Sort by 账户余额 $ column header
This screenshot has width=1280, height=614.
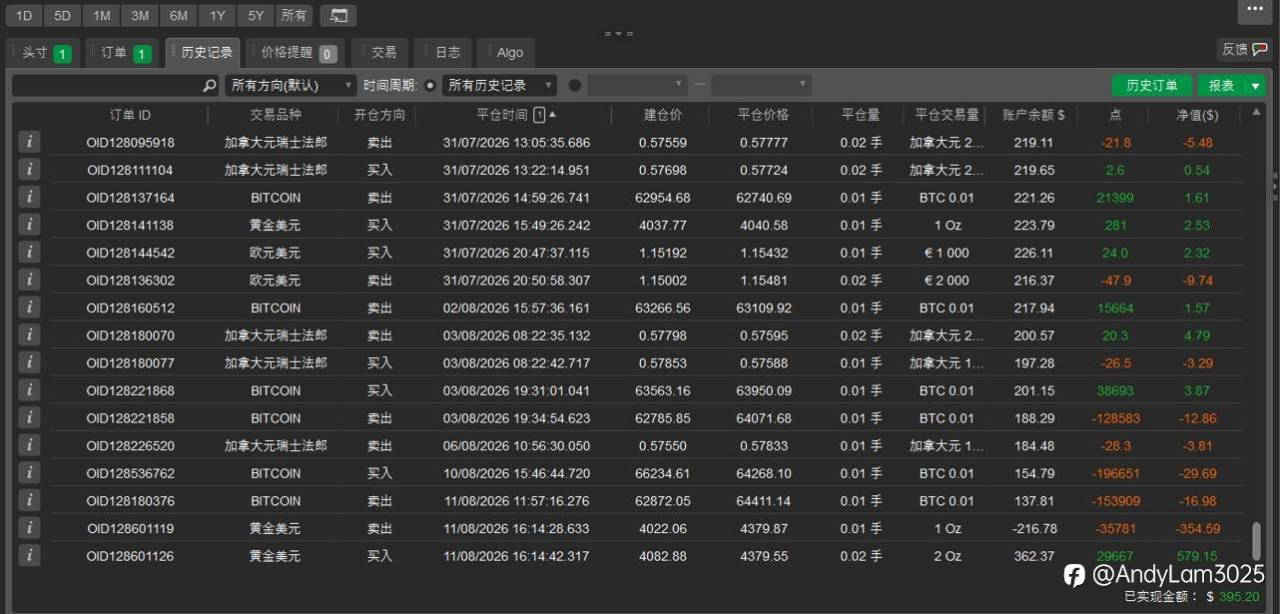click(1033, 115)
